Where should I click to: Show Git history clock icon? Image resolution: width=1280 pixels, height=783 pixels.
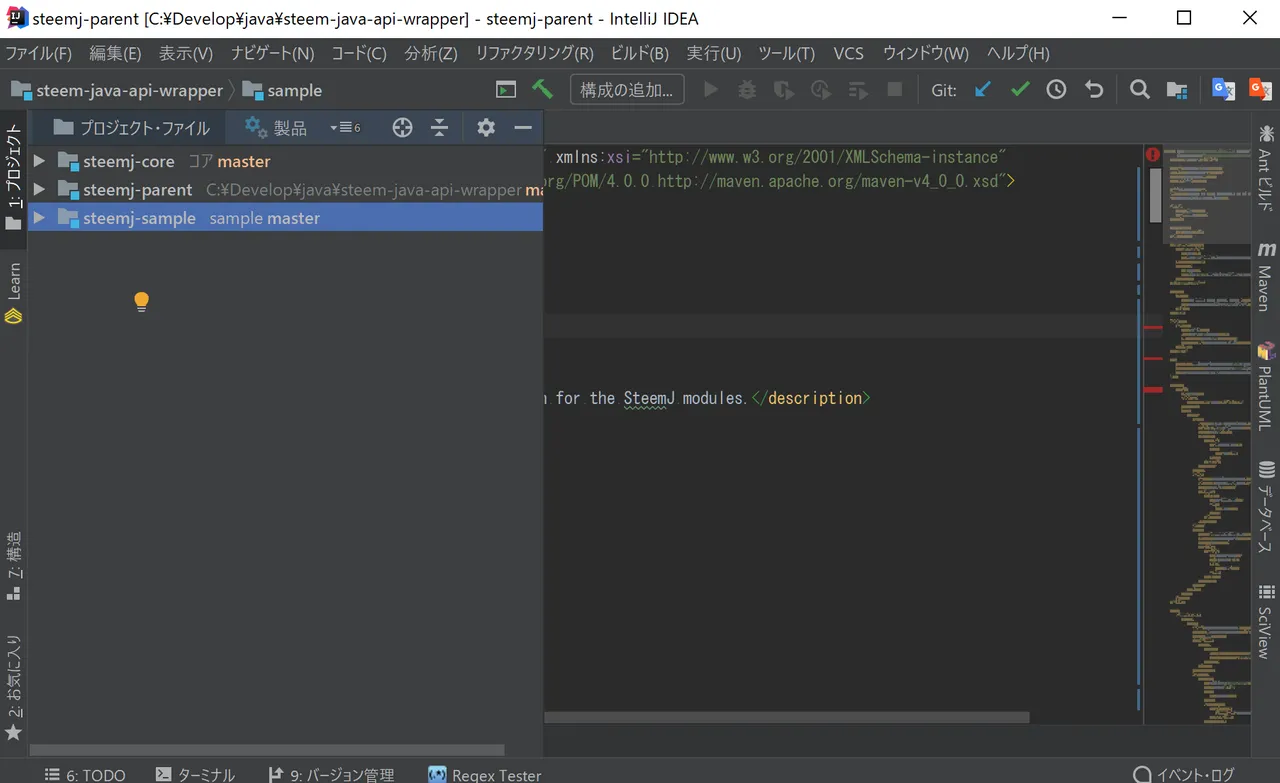coord(1056,89)
